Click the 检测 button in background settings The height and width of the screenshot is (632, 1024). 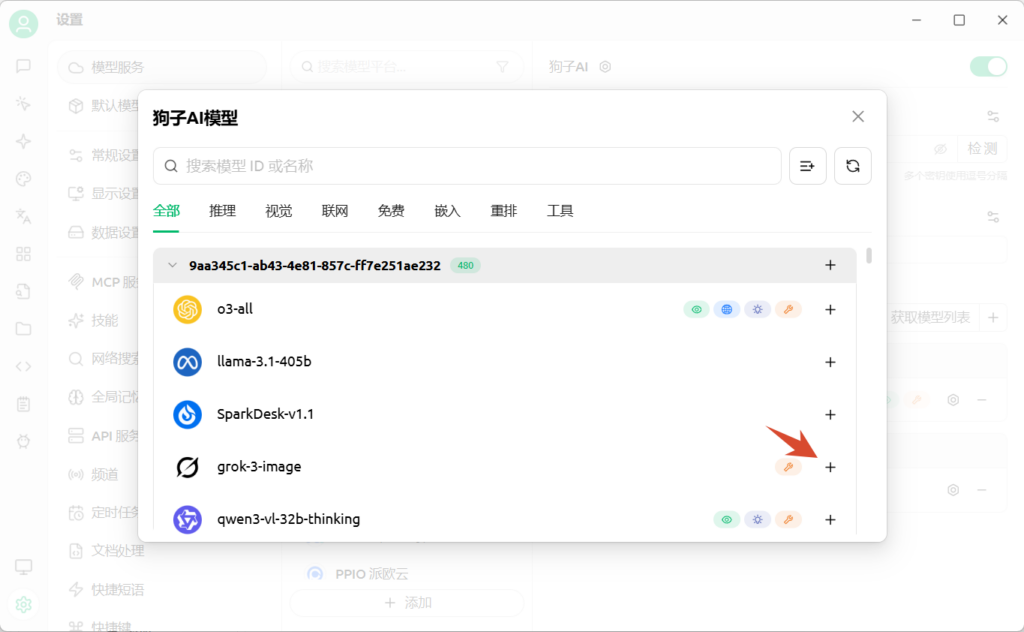[x=982, y=149]
